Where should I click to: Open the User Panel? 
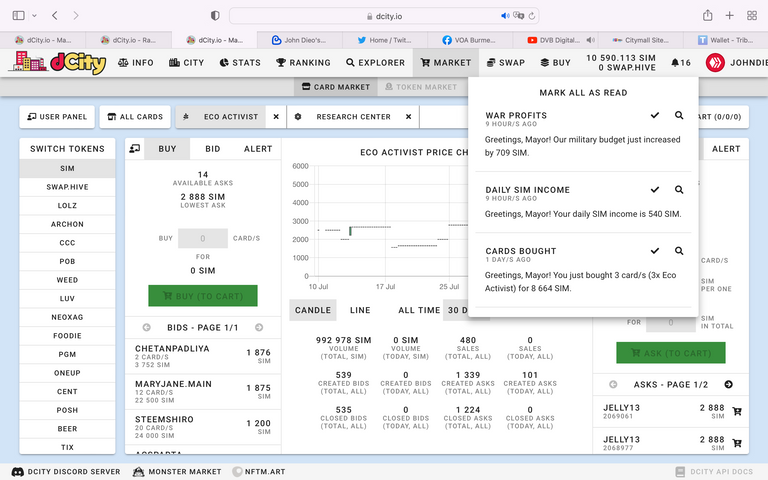57,117
